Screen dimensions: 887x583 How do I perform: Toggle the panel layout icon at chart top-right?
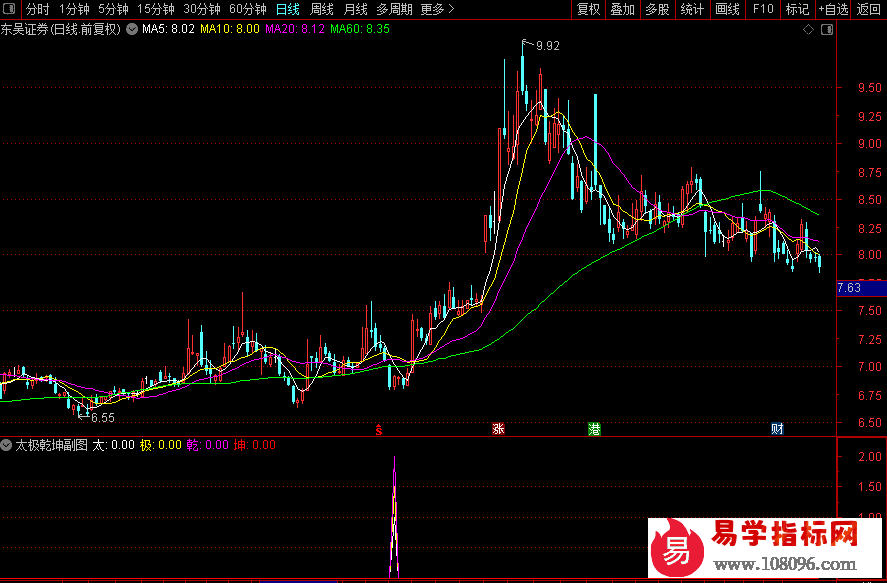827,29
